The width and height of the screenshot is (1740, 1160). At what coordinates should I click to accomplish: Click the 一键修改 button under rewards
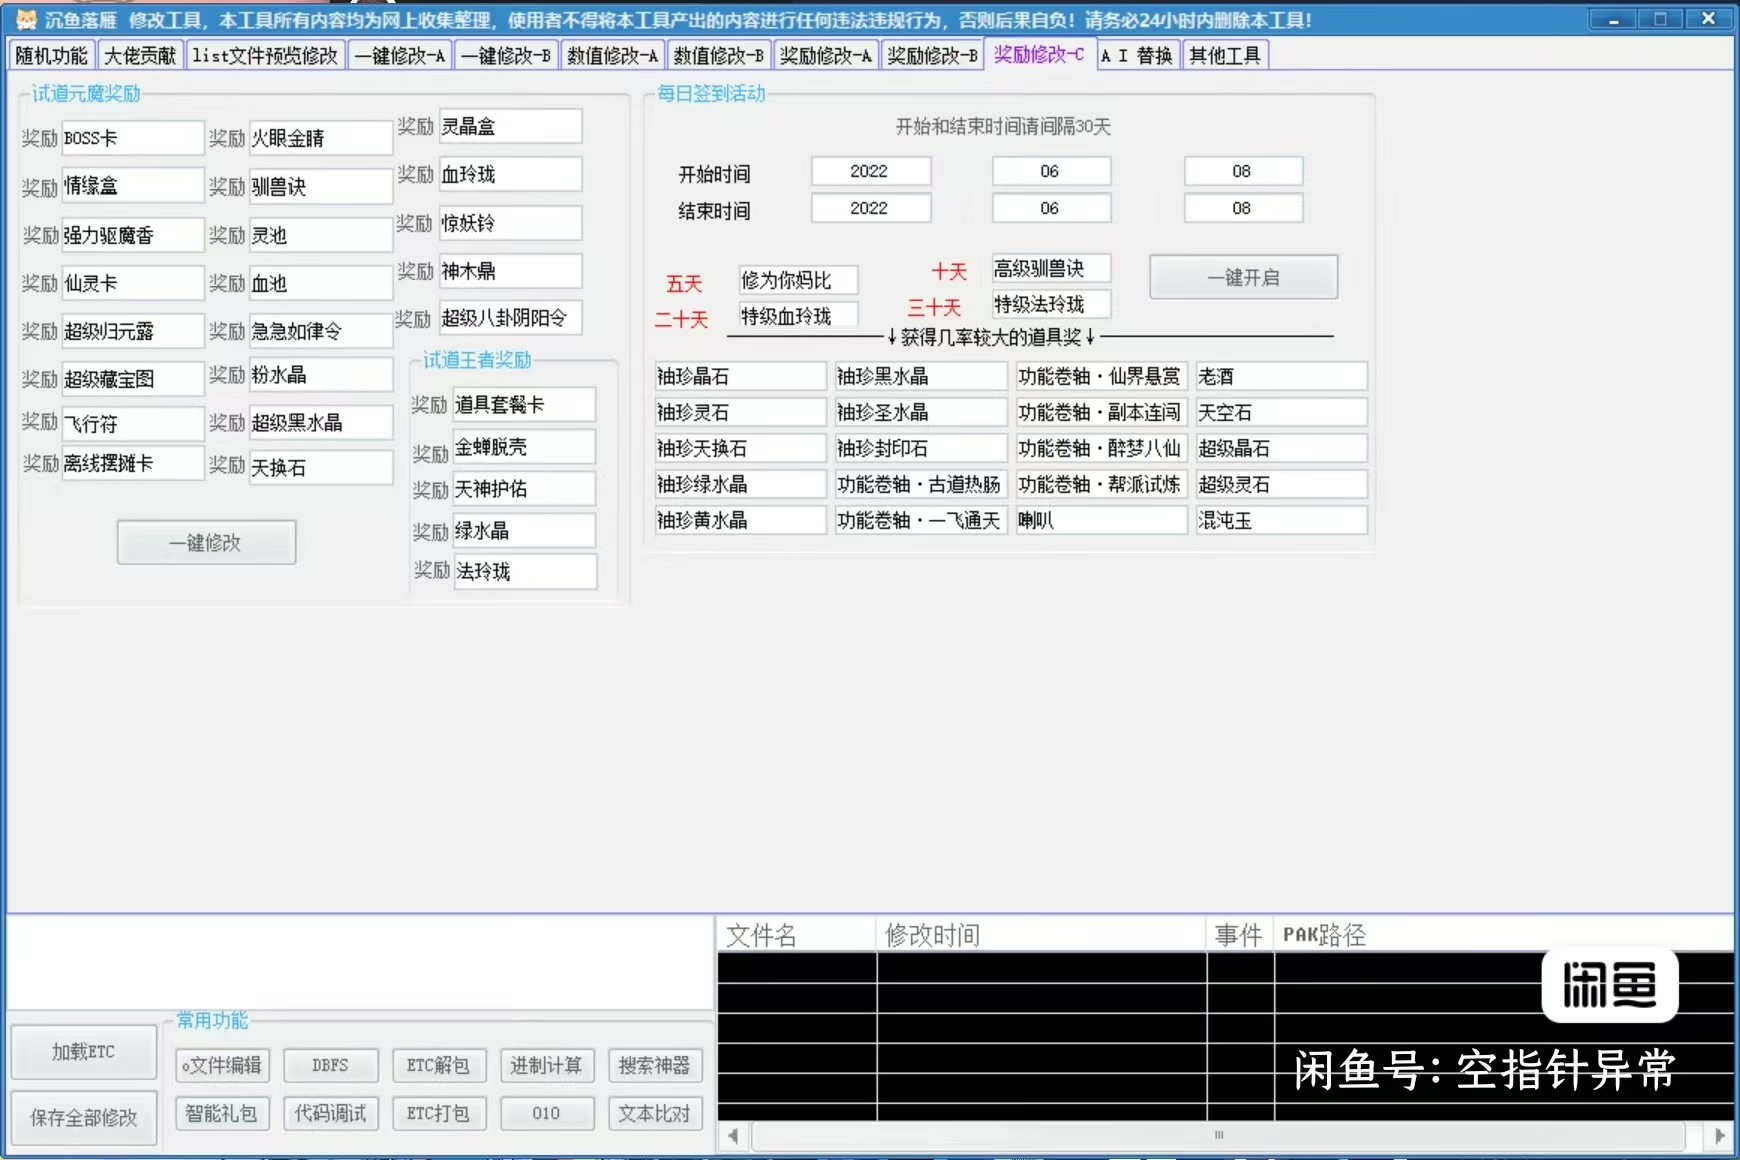(x=206, y=542)
